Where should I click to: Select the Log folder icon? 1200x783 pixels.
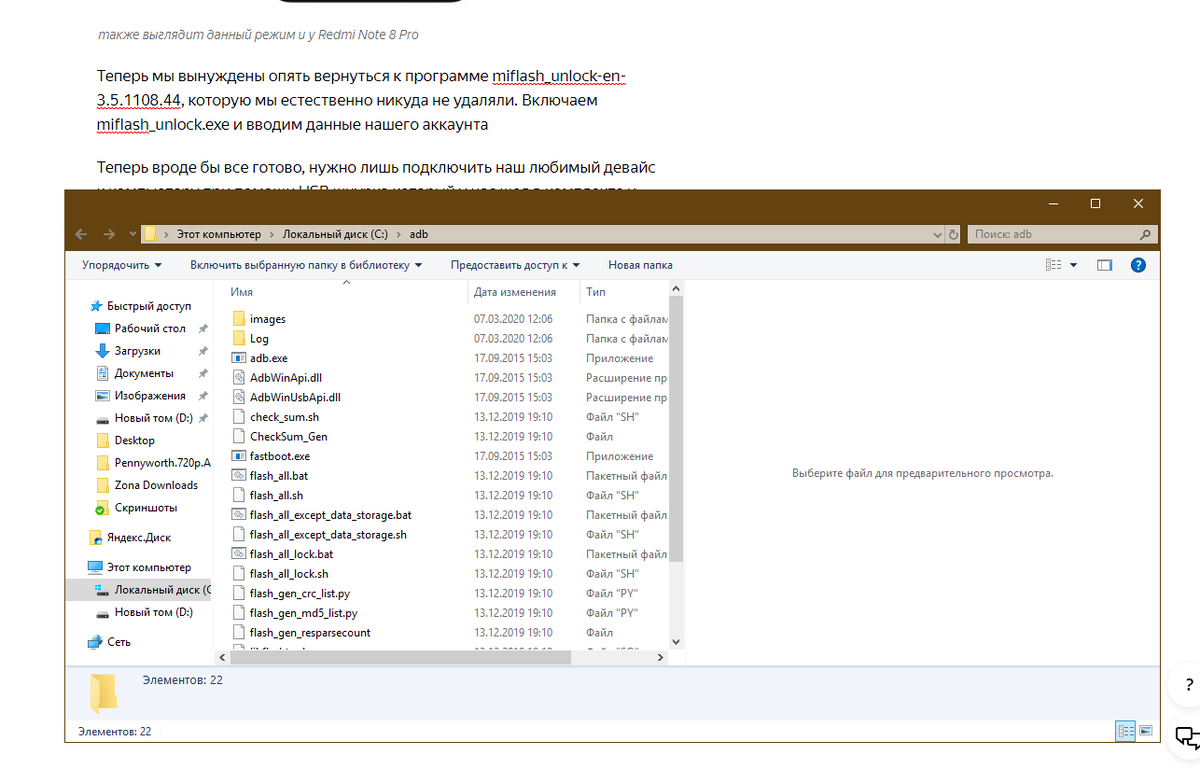pyautogui.click(x=238, y=339)
